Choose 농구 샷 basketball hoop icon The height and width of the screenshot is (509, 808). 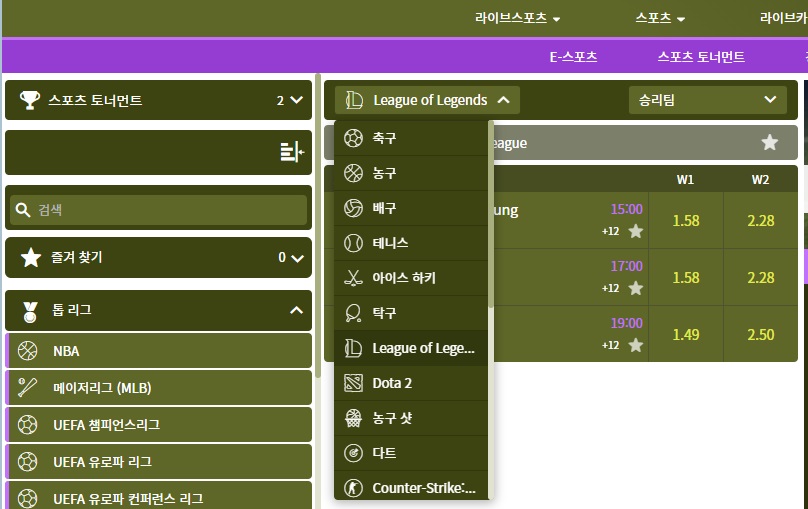click(x=353, y=418)
